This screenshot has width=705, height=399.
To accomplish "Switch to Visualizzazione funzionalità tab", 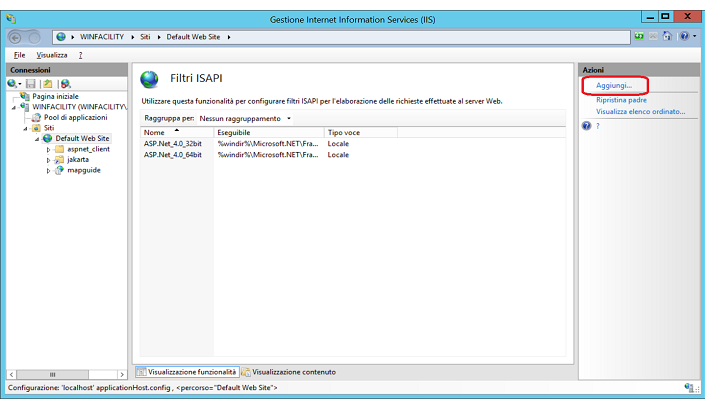I will [187, 372].
